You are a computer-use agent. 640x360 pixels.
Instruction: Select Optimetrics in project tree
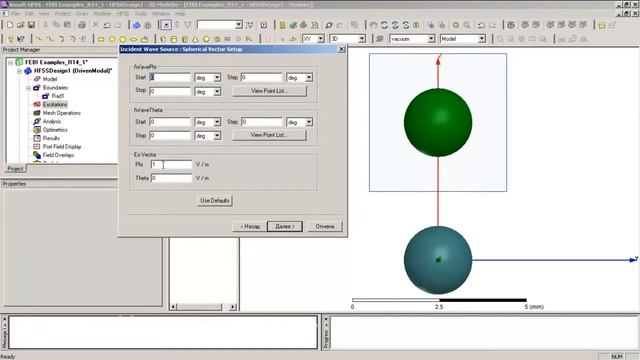pyautogui.click(x=55, y=130)
